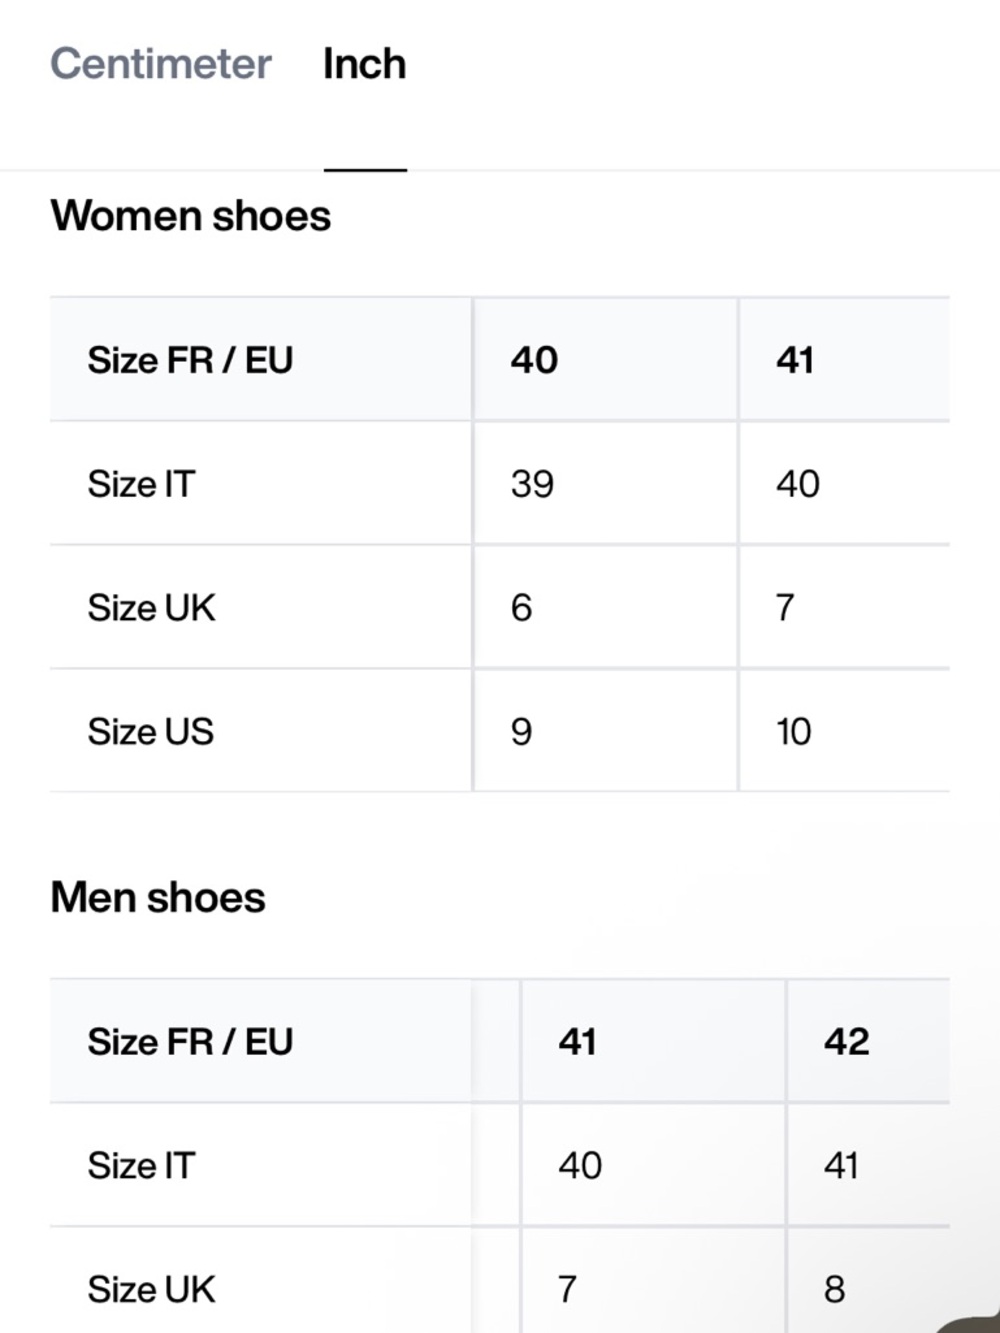Click Men's Size IT value 40

click(x=580, y=1166)
